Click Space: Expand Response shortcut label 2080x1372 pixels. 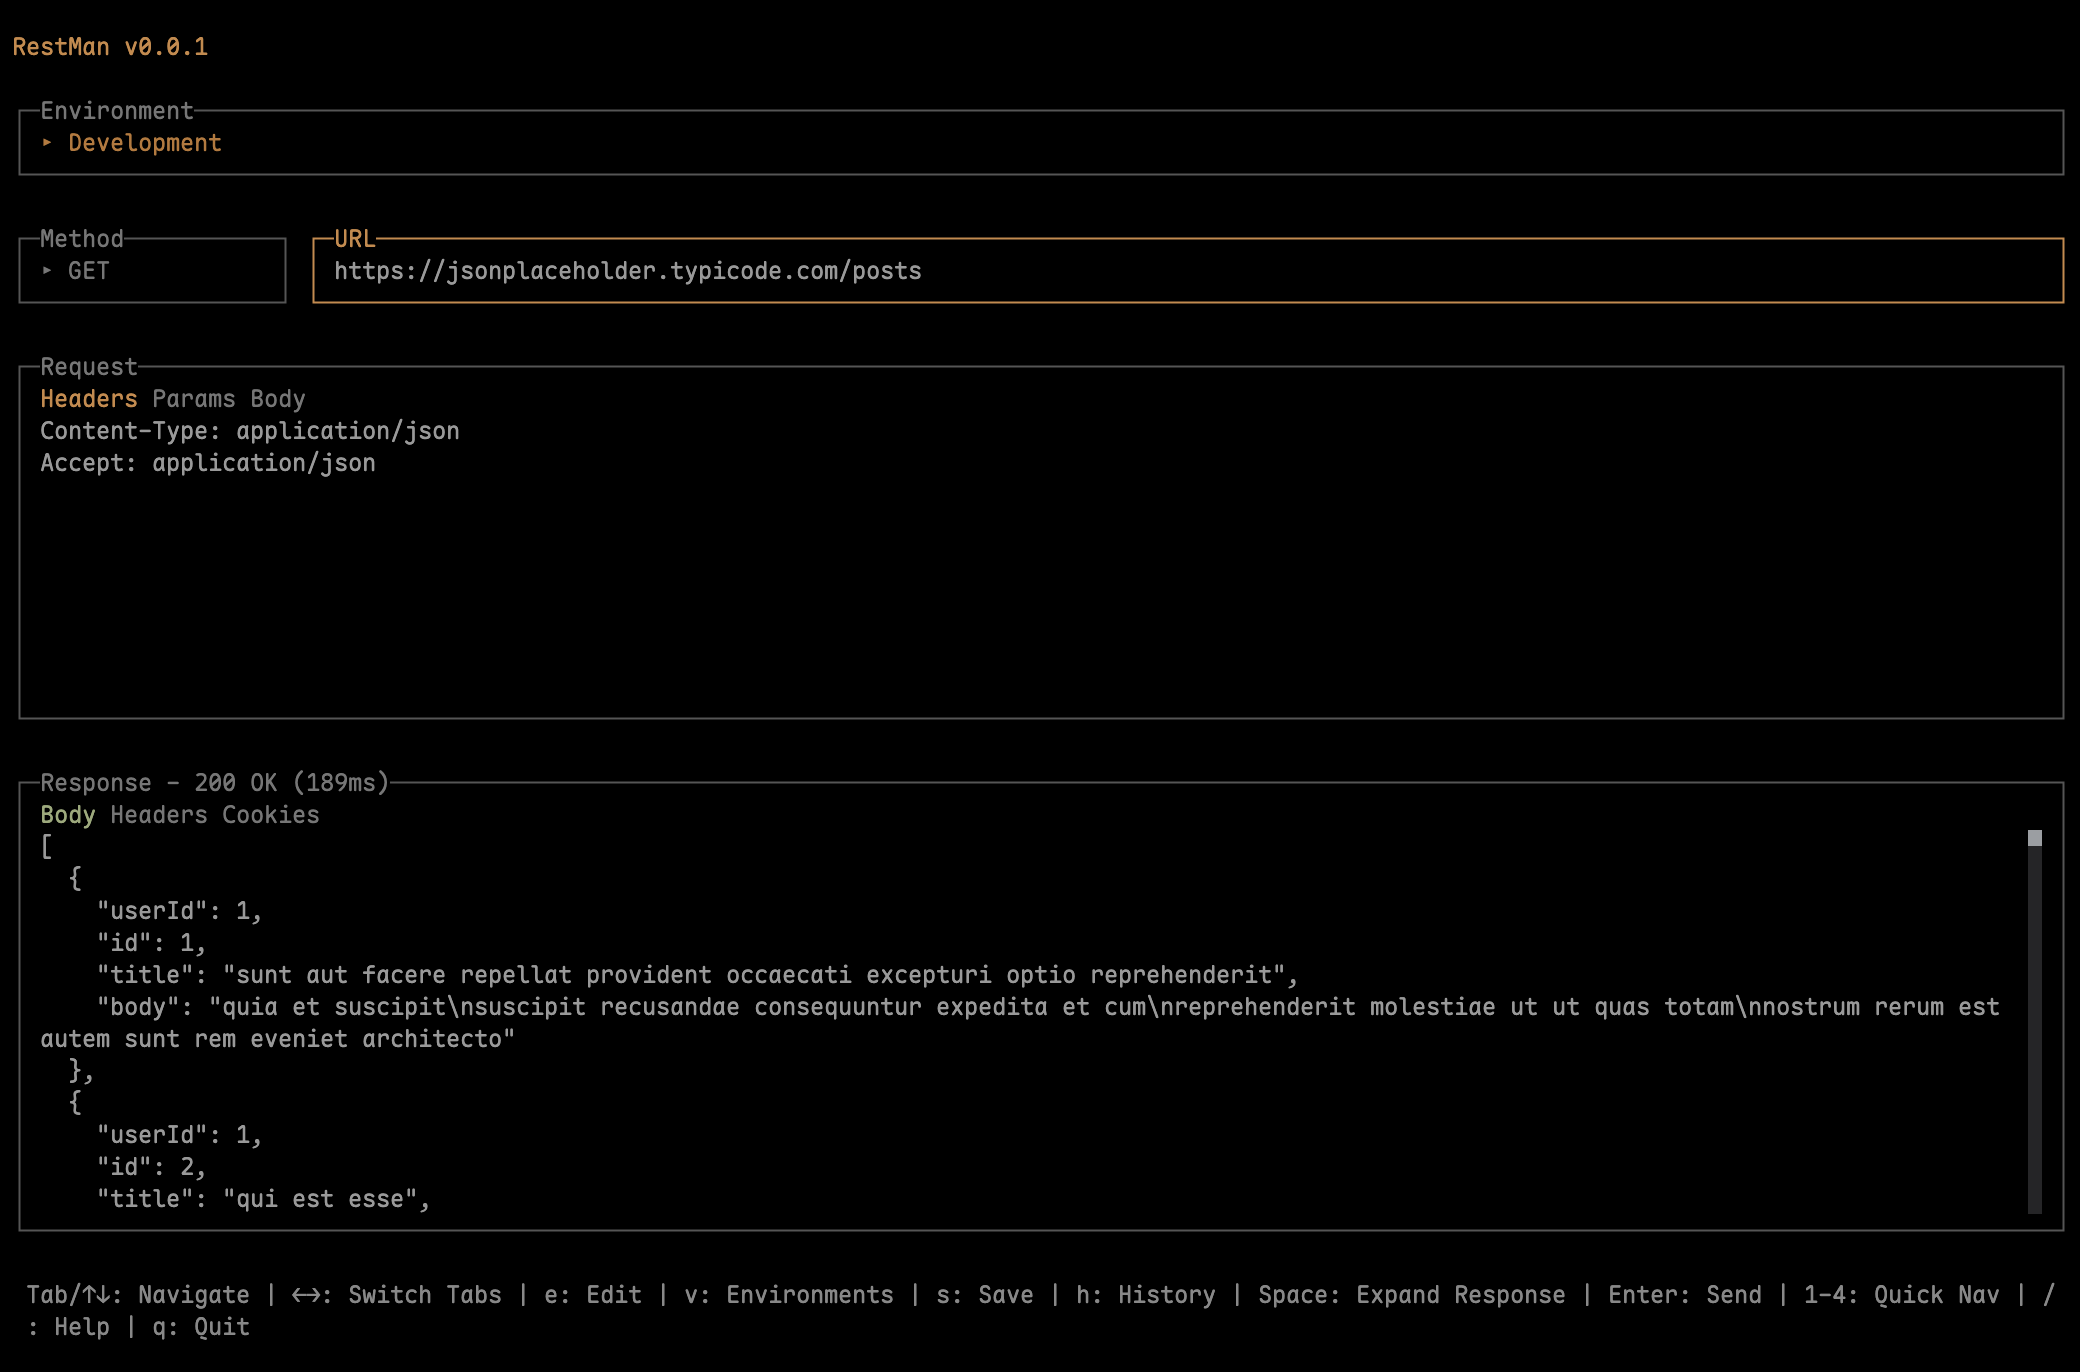pyautogui.click(x=1412, y=1294)
